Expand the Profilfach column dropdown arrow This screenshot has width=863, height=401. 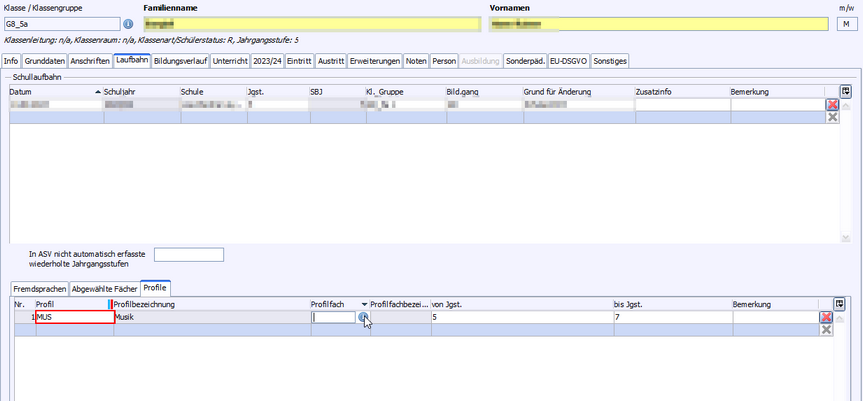[364, 304]
